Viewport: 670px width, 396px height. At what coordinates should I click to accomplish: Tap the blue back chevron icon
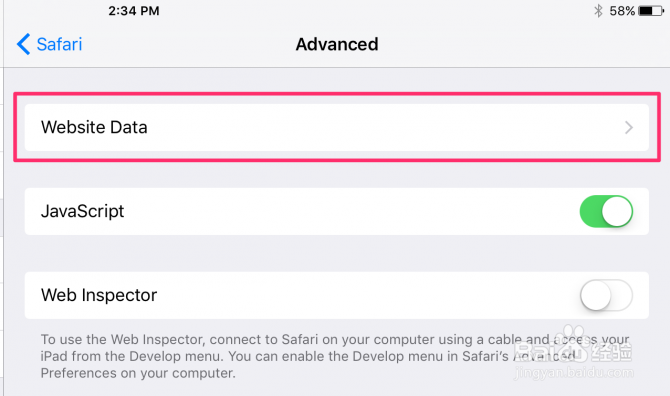click(x=24, y=44)
